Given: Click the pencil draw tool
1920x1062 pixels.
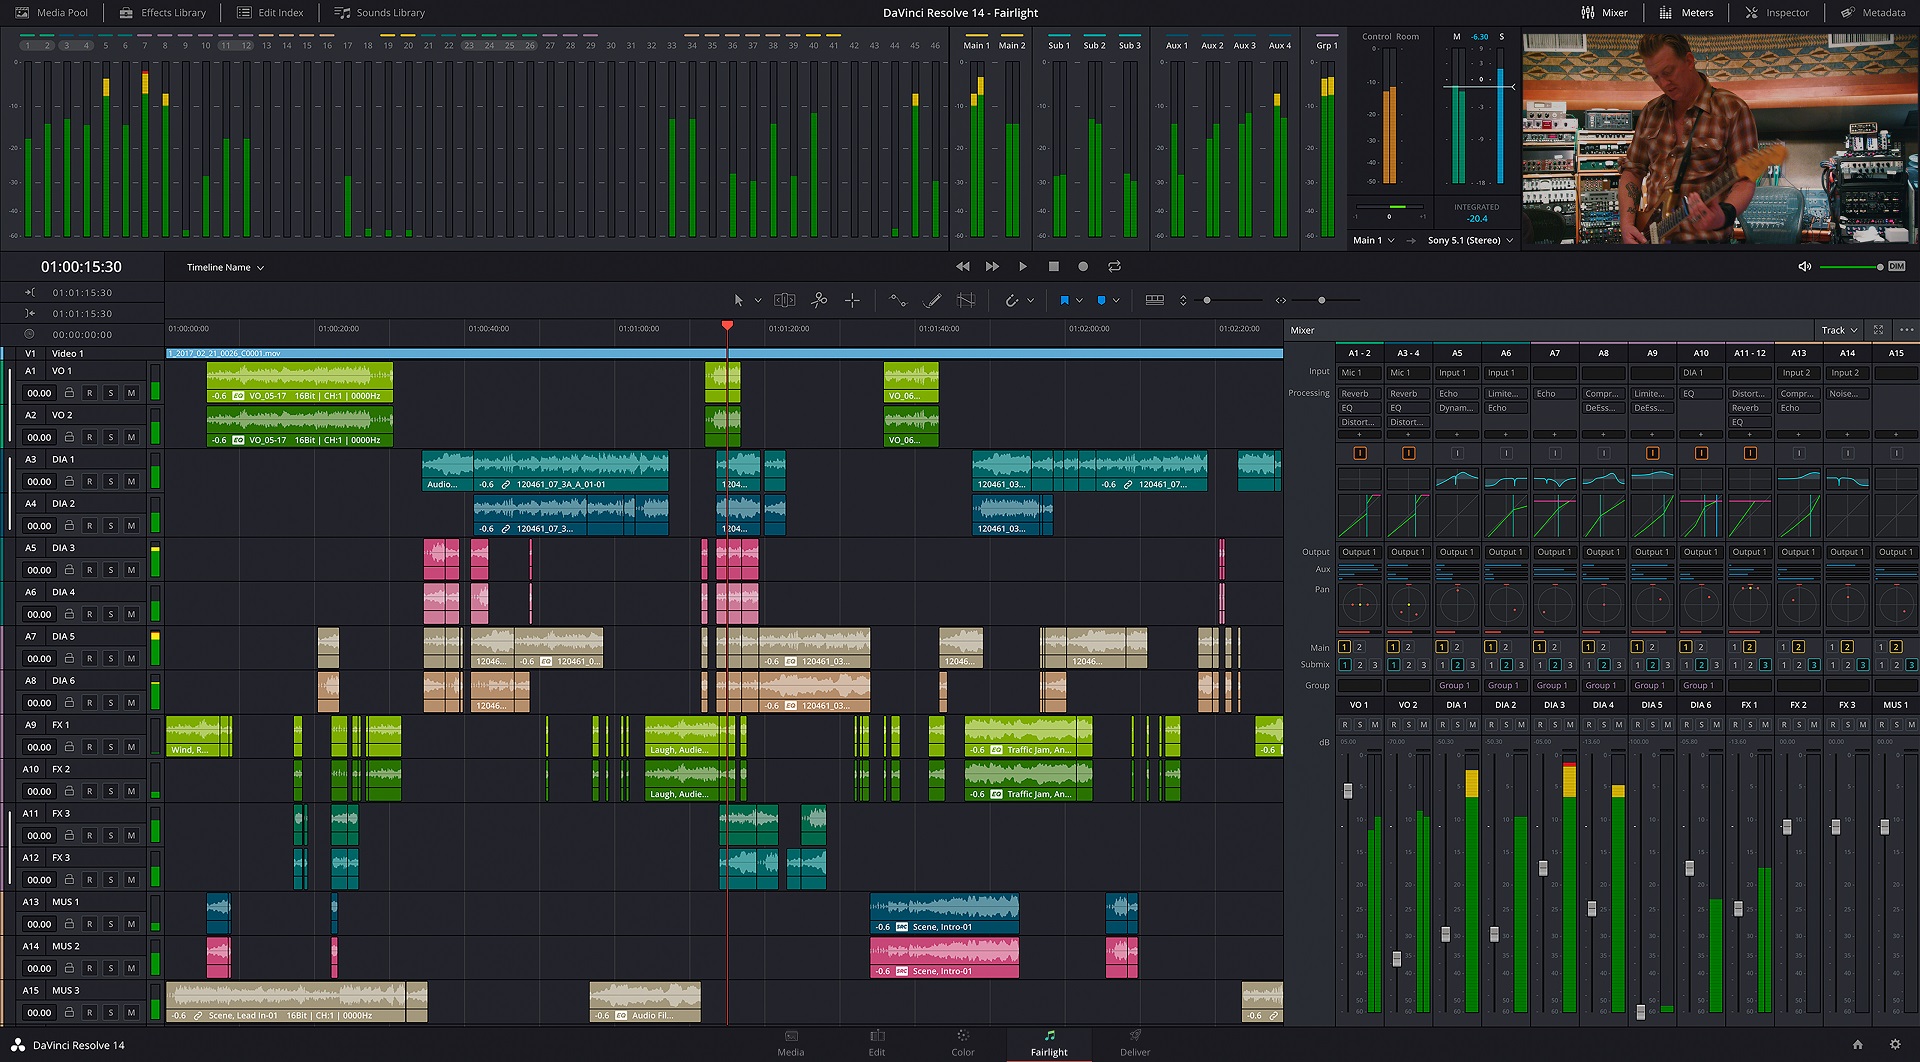Looking at the screenshot, I should (932, 300).
